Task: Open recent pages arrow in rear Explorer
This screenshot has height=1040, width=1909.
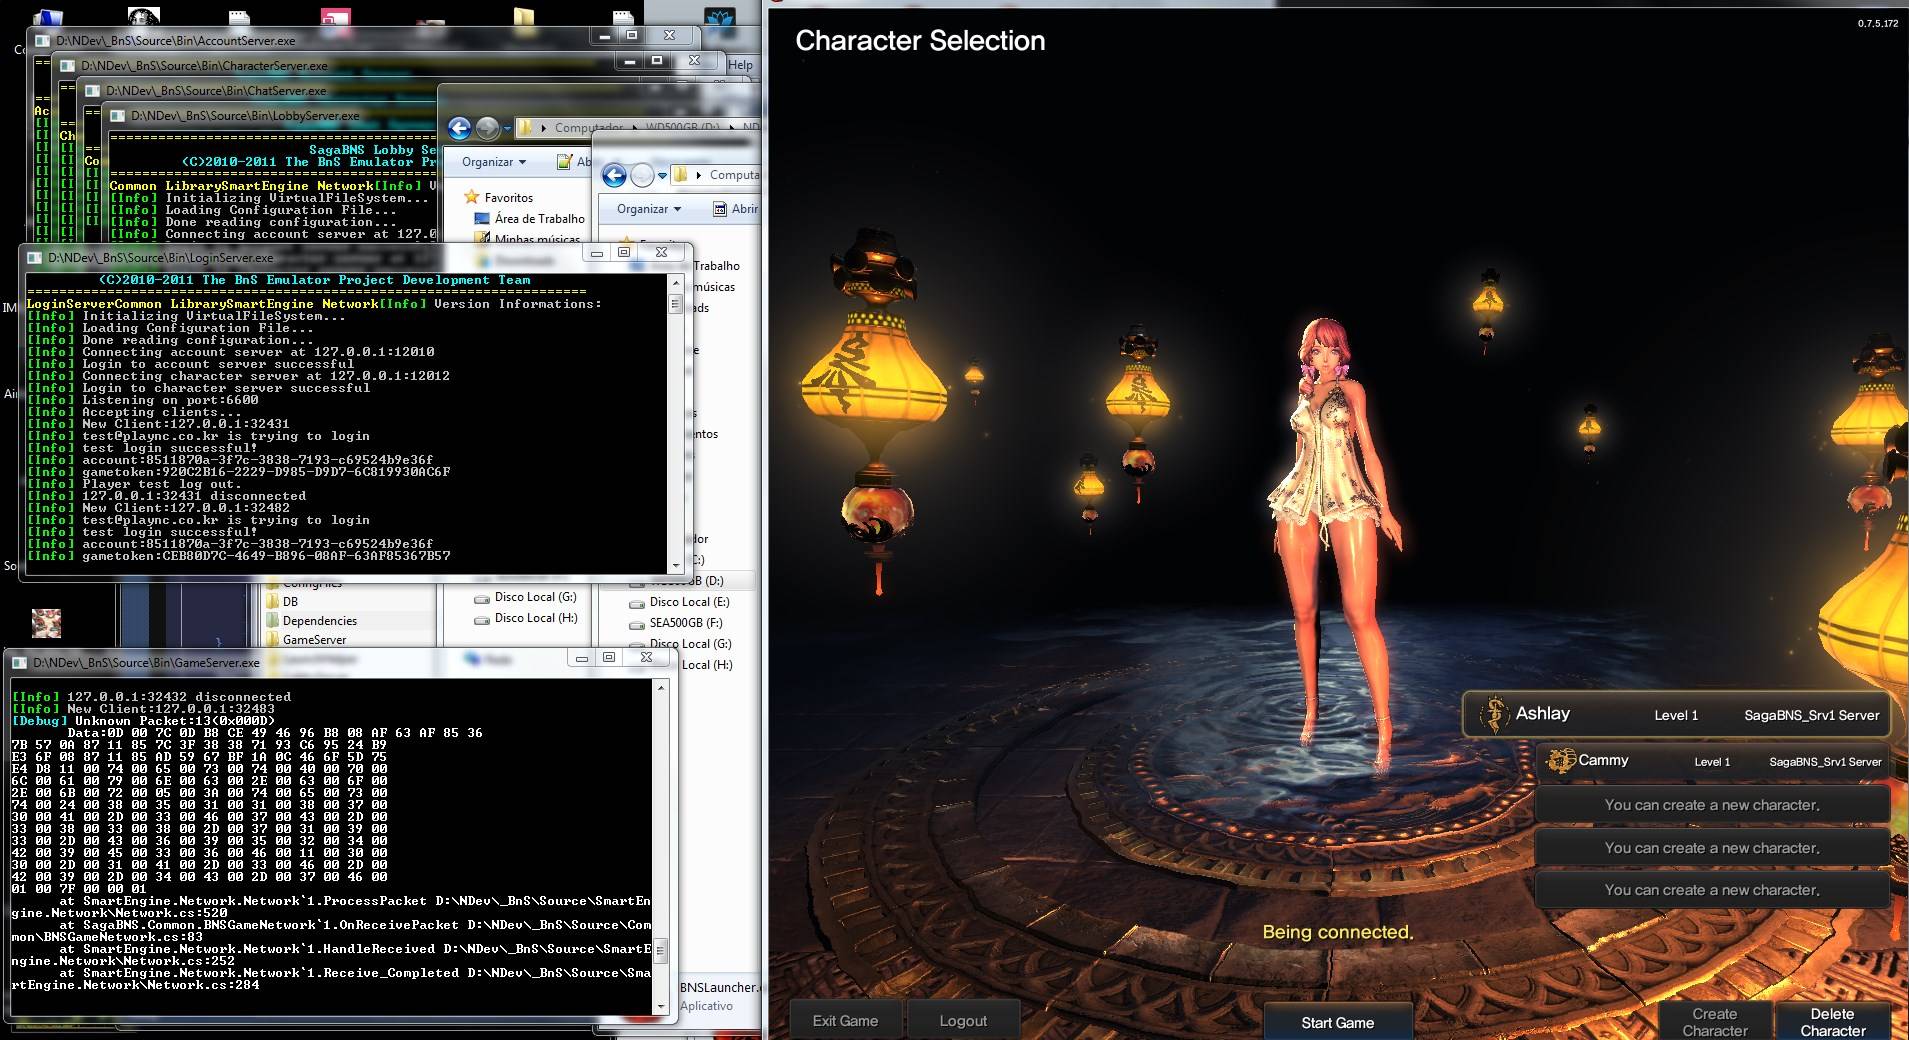Action: pyautogui.click(x=505, y=128)
